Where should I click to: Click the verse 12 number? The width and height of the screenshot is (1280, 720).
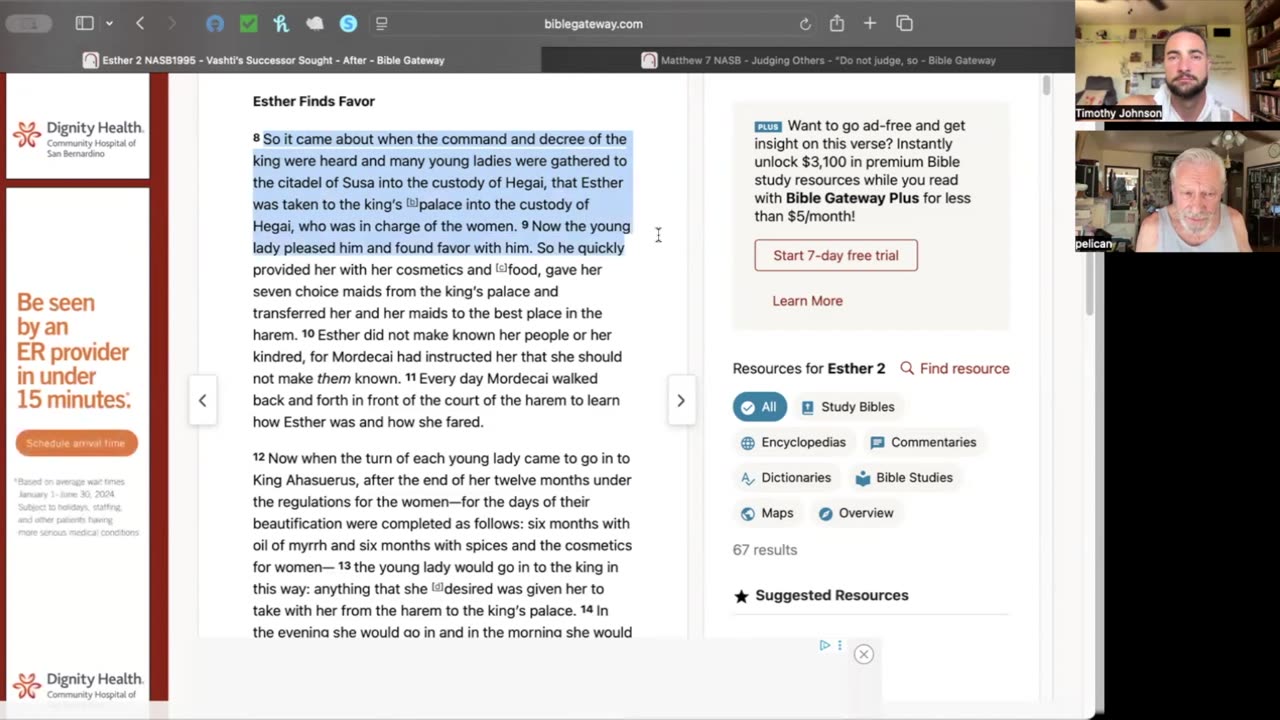click(258, 457)
